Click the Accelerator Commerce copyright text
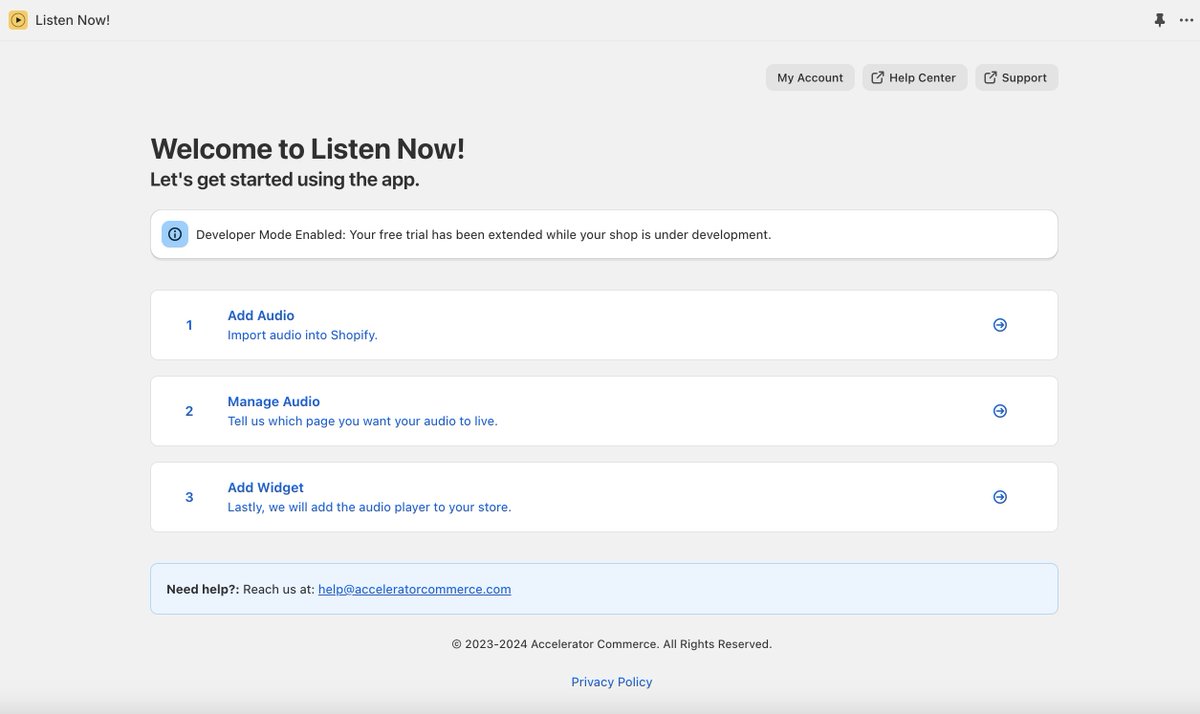Screen dimensions: 1200x714 tap(612, 644)
